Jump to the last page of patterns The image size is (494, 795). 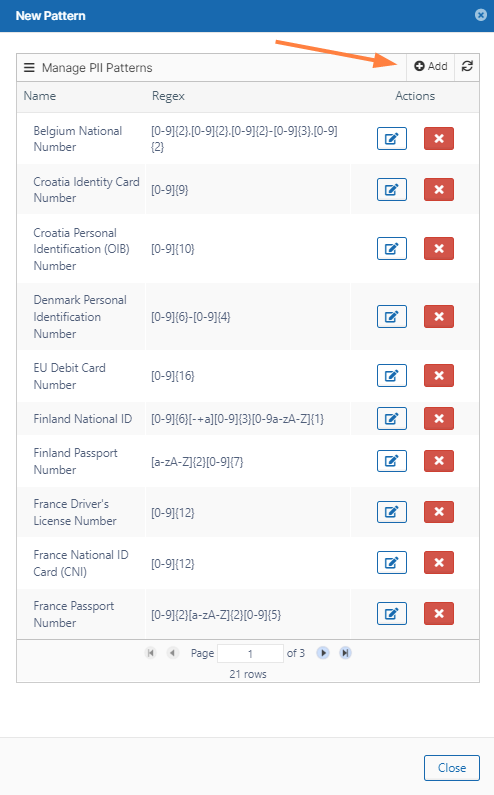tap(345, 653)
